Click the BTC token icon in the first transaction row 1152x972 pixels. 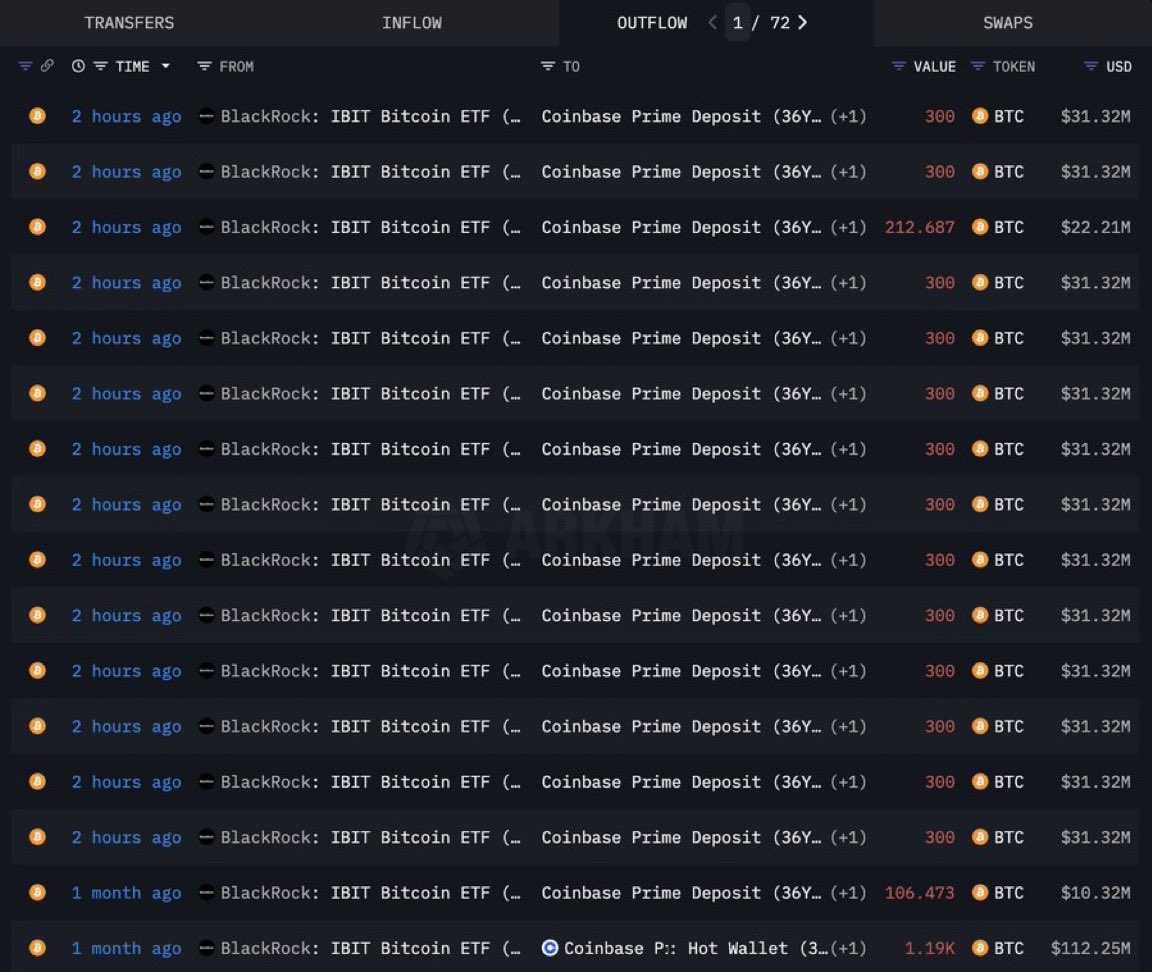pyautogui.click(x=979, y=116)
